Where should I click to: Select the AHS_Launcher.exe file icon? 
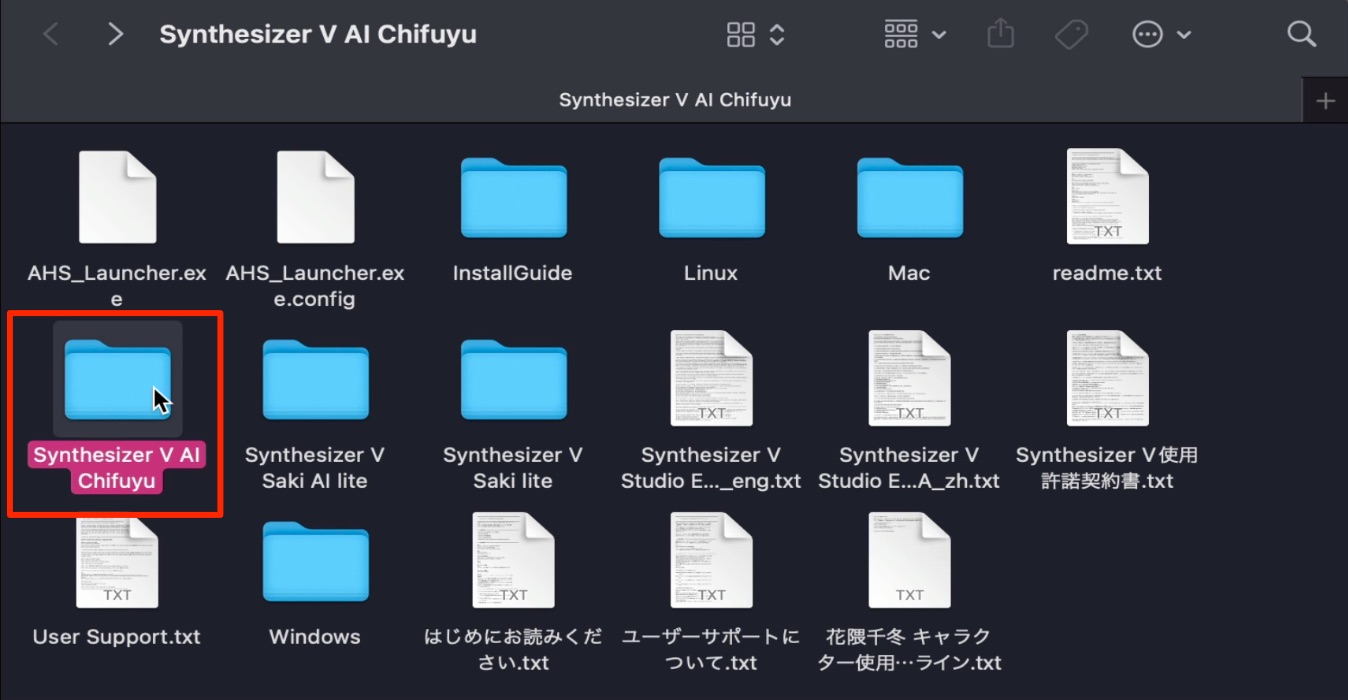pos(117,197)
